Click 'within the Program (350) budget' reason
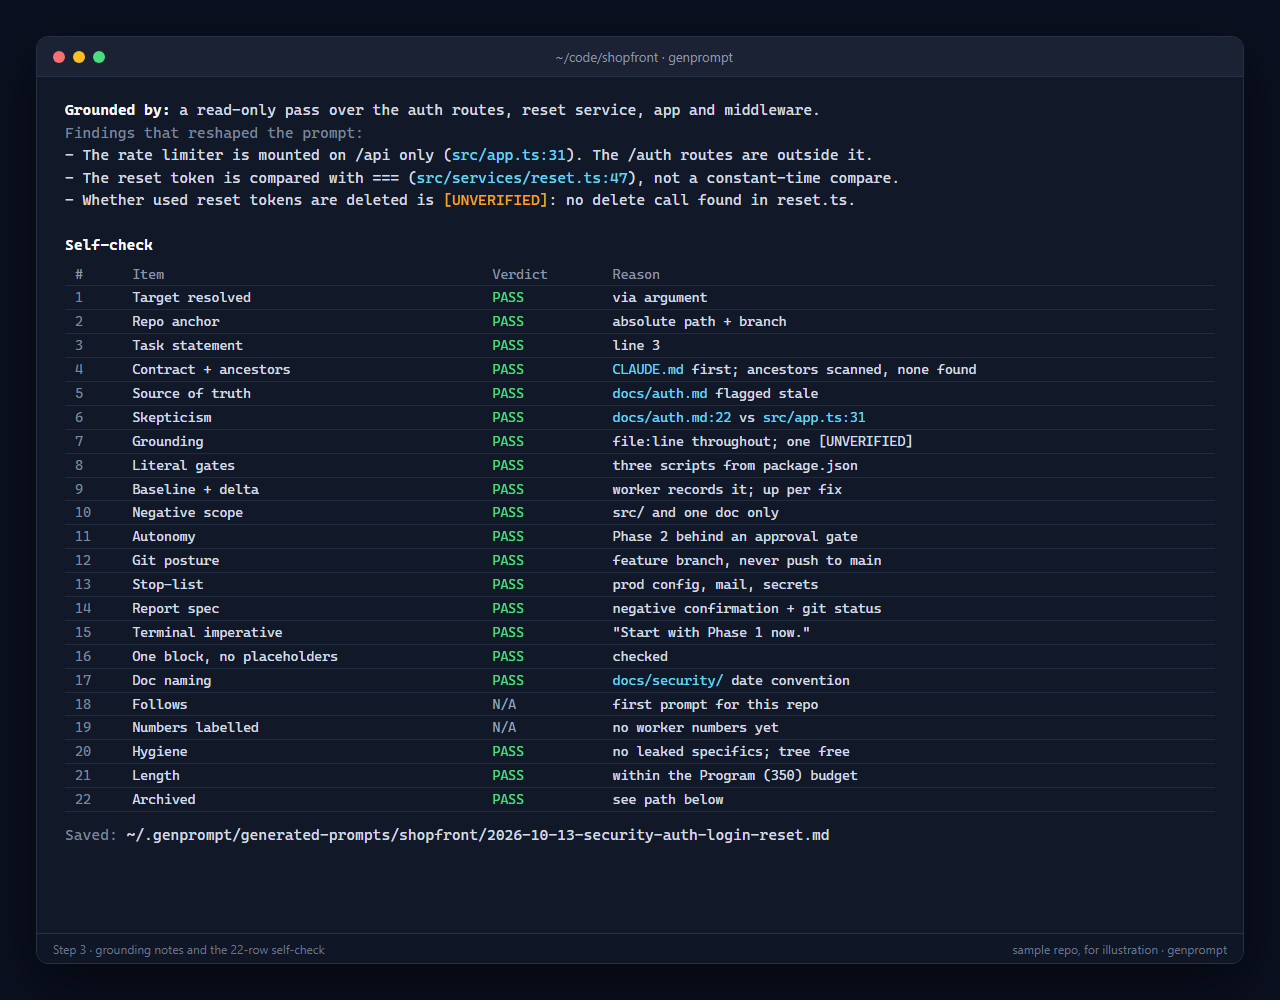Image resolution: width=1280 pixels, height=1000 pixels. (x=735, y=775)
